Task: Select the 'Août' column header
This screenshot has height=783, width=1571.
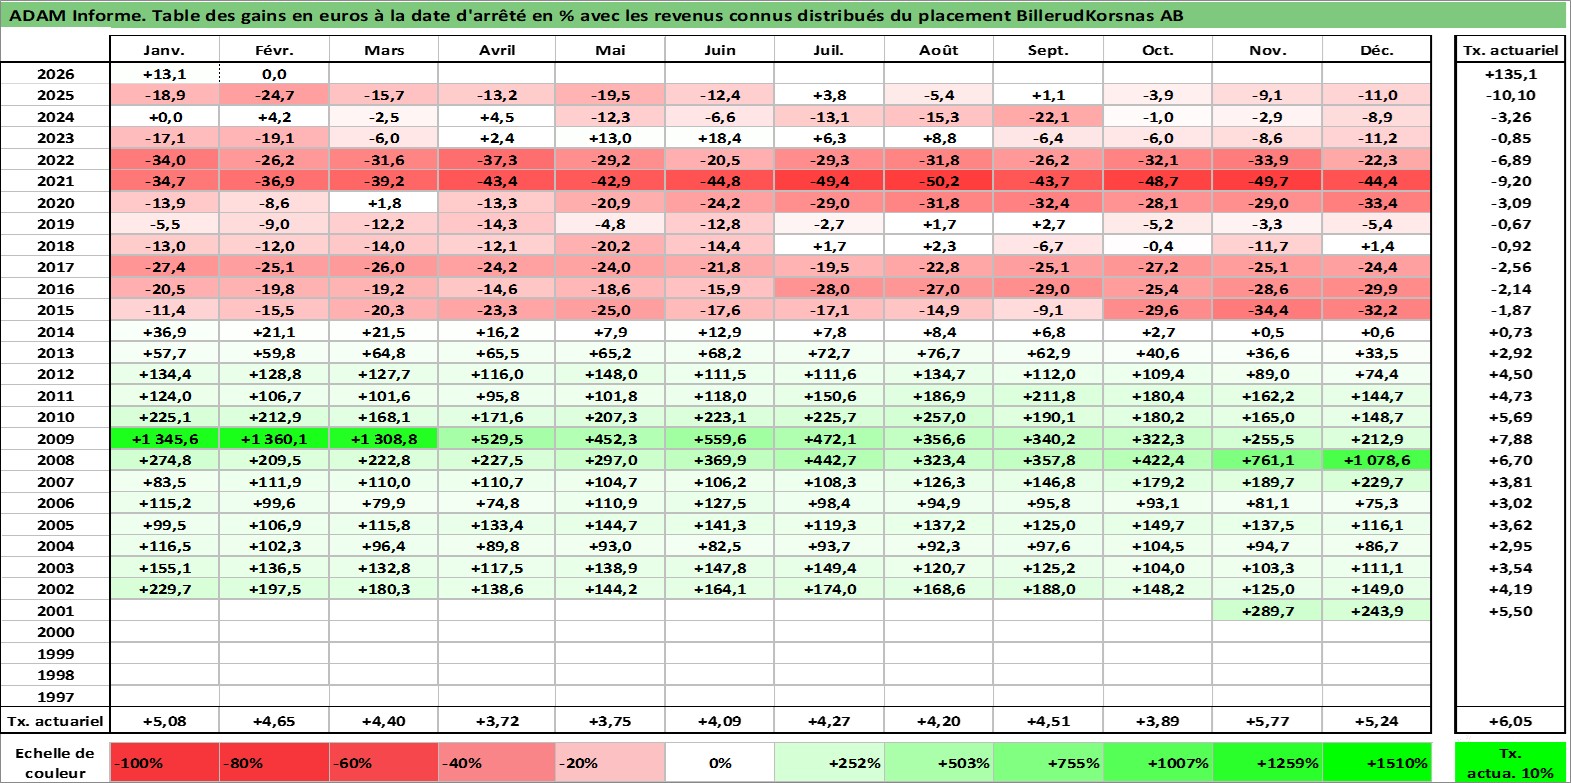Action: pos(939,50)
